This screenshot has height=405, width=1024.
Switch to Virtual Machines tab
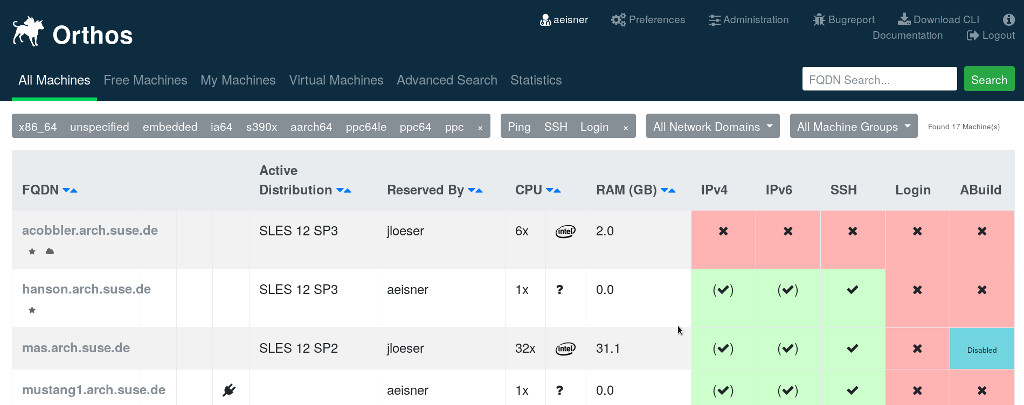(x=336, y=80)
